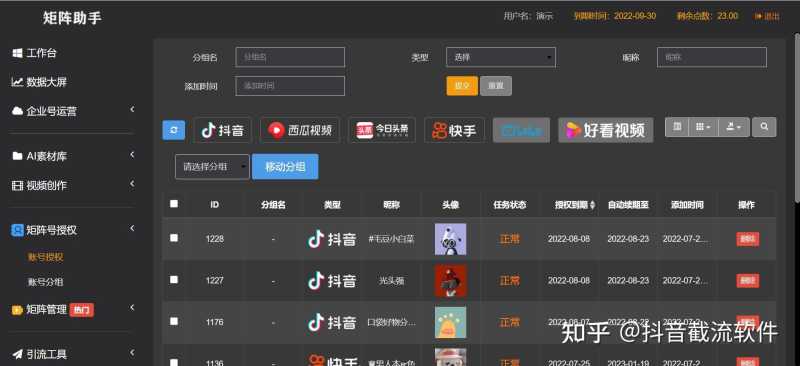Expand the 企业号运营 sidebar chevron
This screenshot has width=800, height=366.
coord(132,110)
